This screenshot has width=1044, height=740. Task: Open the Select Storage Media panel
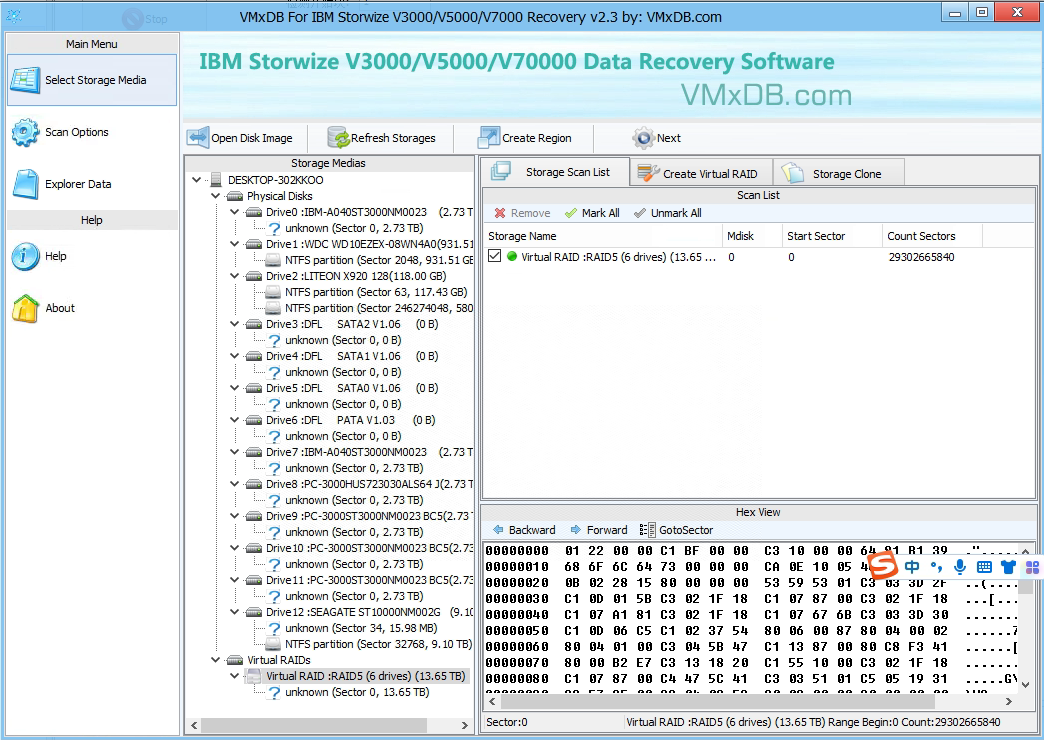tap(92, 80)
